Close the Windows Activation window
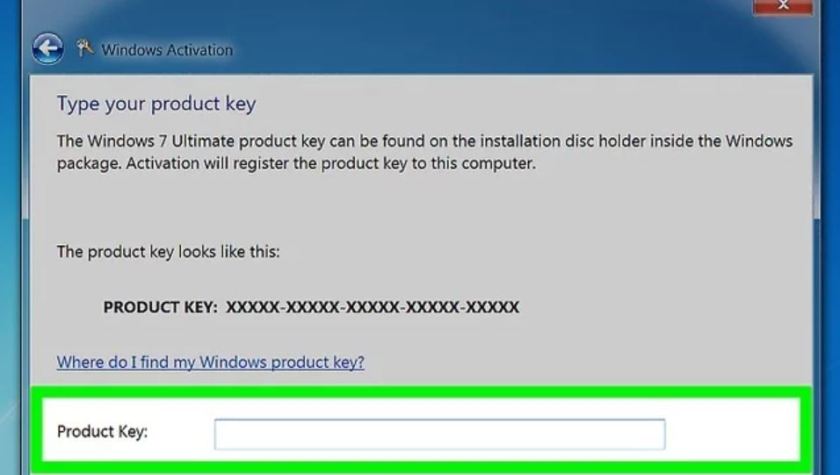Viewport: 840px width, 475px height. point(783,6)
